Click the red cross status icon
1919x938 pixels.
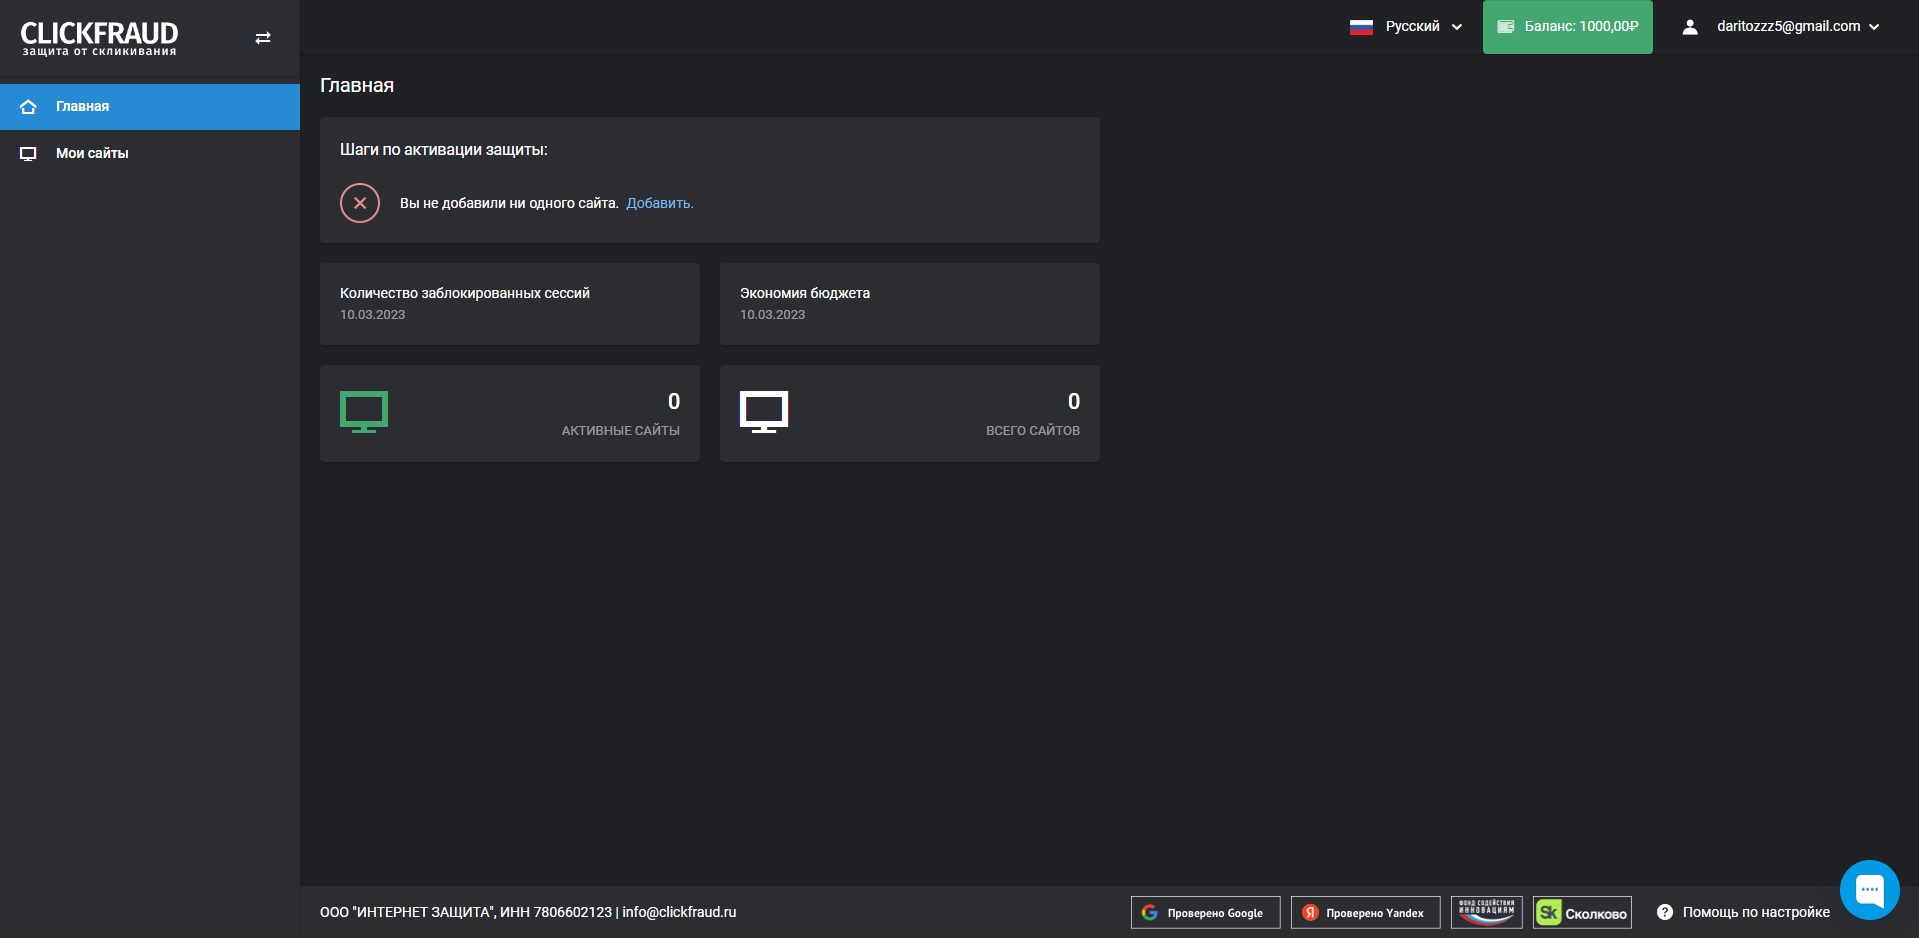(x=360, y=203)
